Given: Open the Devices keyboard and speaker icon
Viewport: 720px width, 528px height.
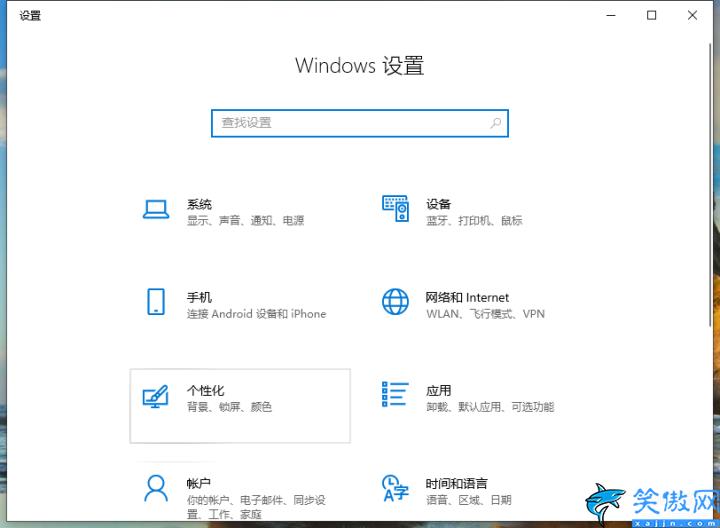Looking at the screenshot, I should pyautogui.click(x=395, y=208).
